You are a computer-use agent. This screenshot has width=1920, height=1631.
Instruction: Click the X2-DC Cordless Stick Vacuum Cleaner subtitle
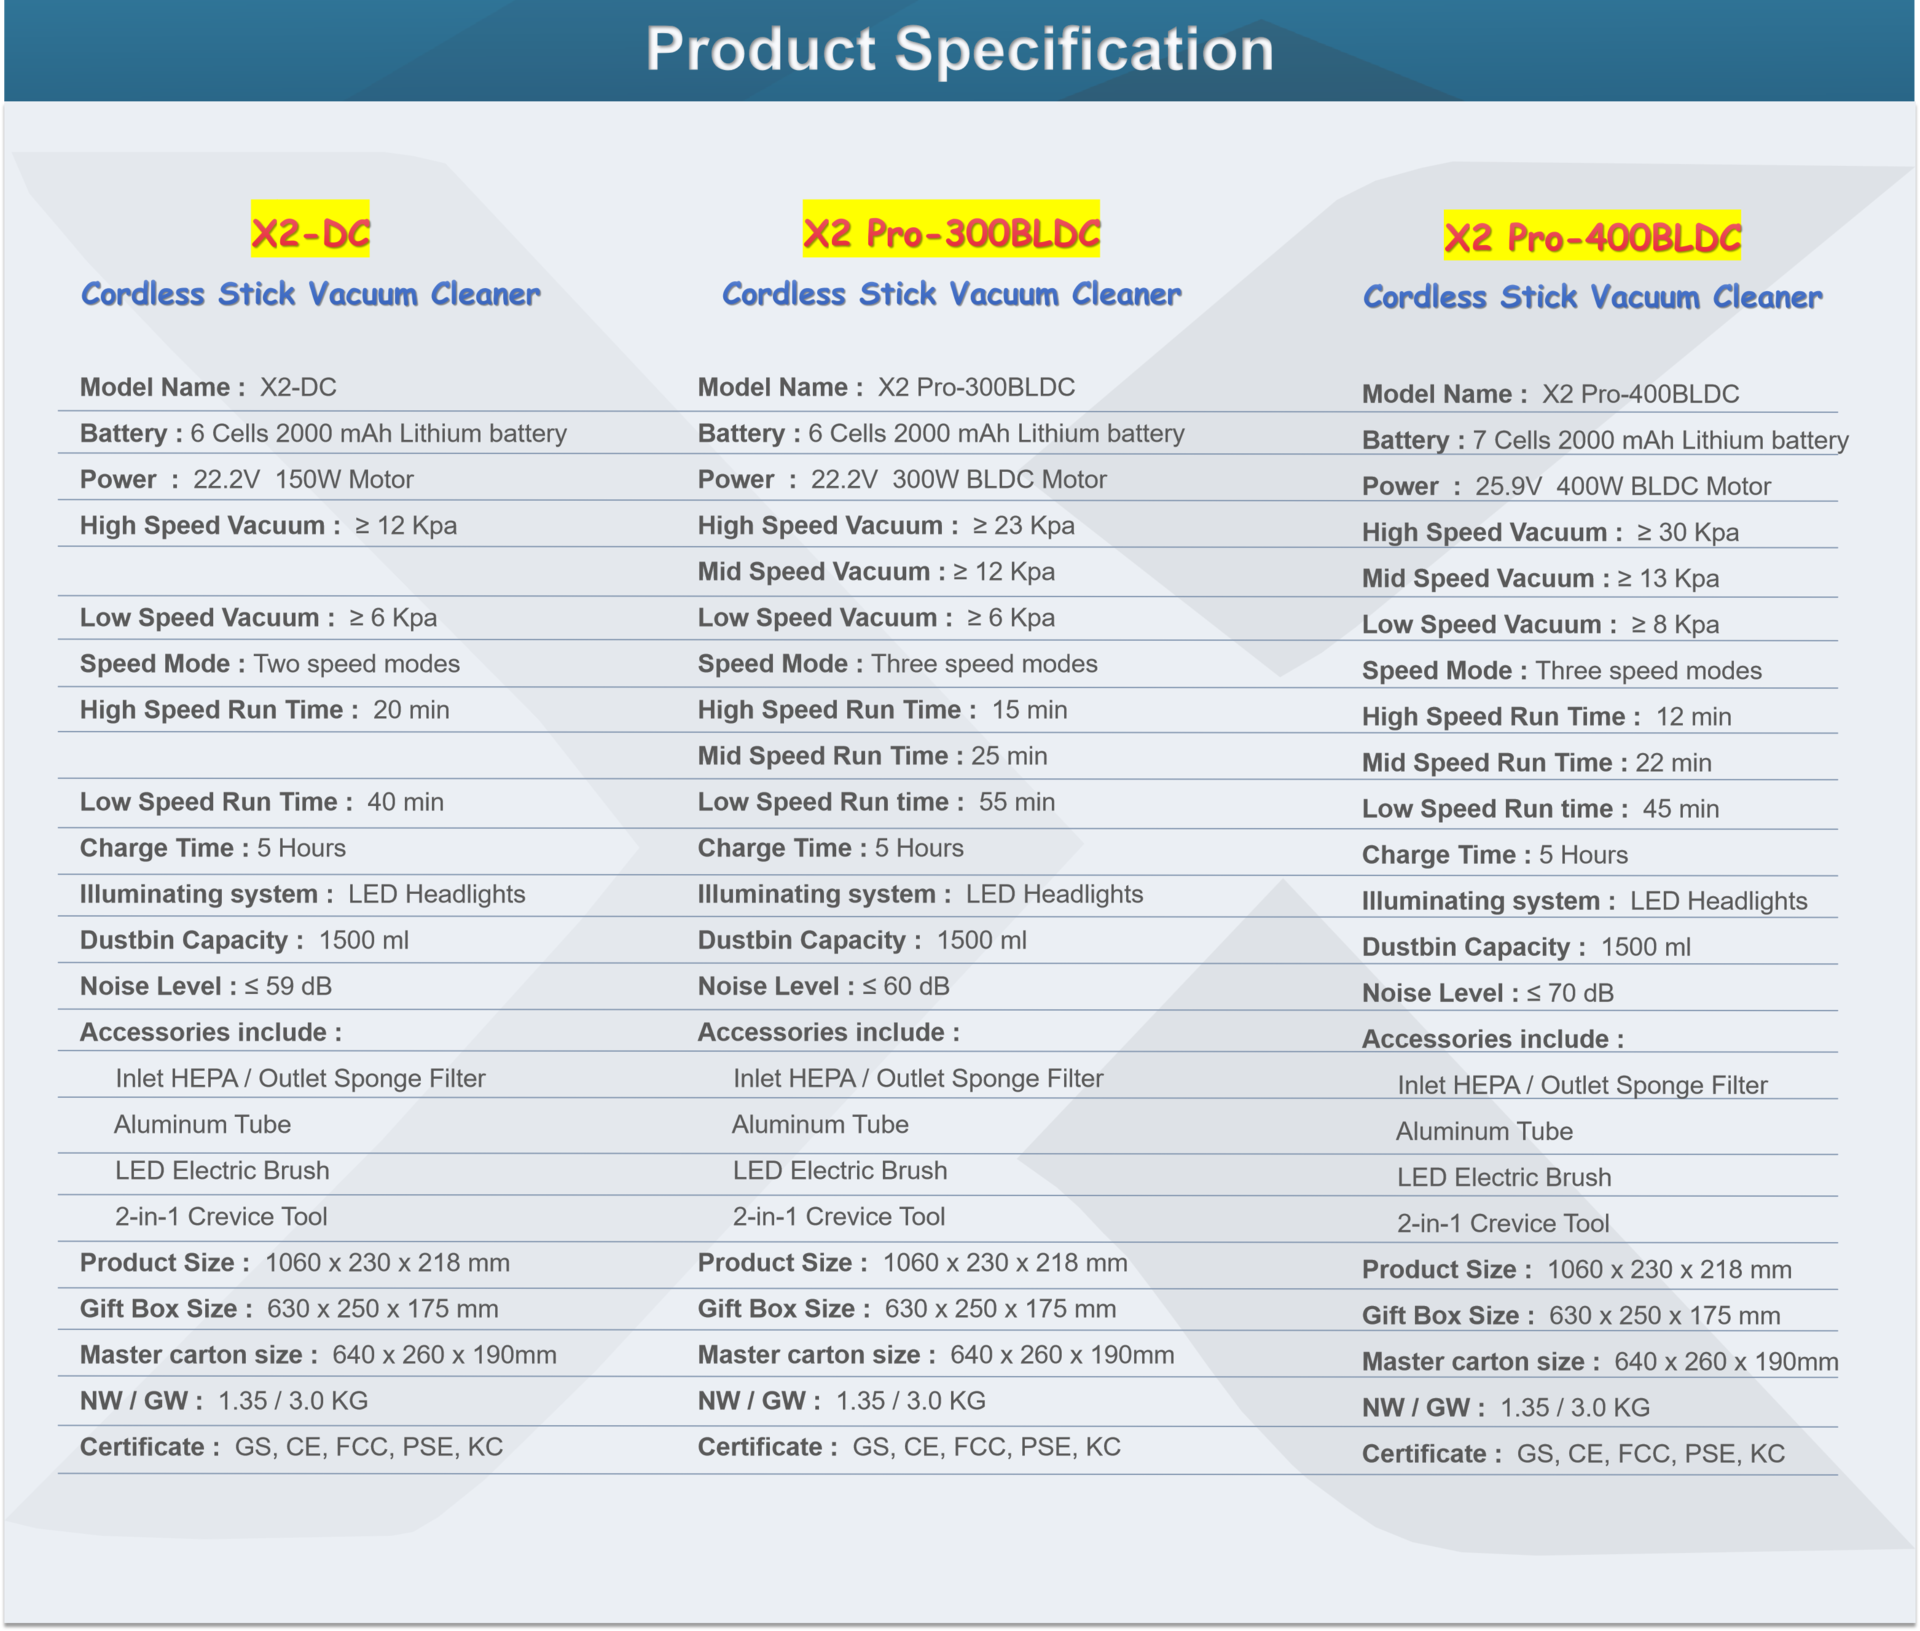click(x=310, y=294)
